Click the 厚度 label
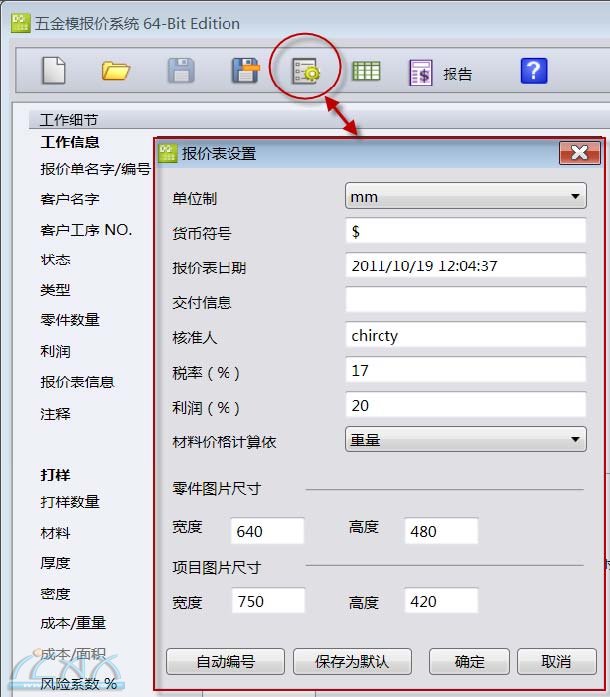Viewport: 610px width, 697px height. pyautogui.click(x=55, y=563)
